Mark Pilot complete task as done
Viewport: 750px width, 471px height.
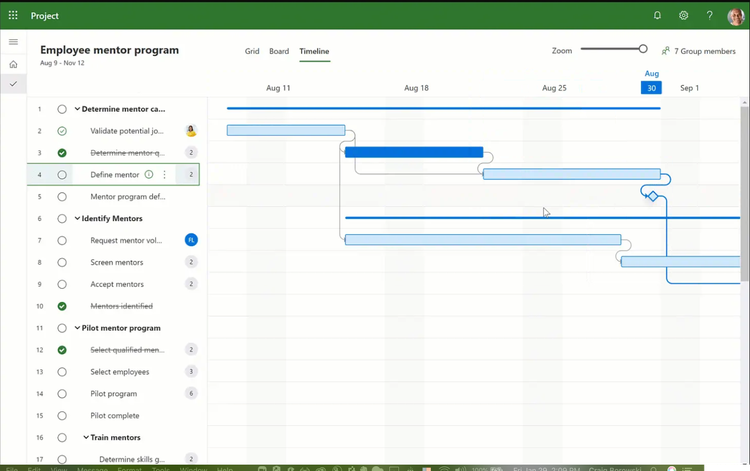(62, 416)
